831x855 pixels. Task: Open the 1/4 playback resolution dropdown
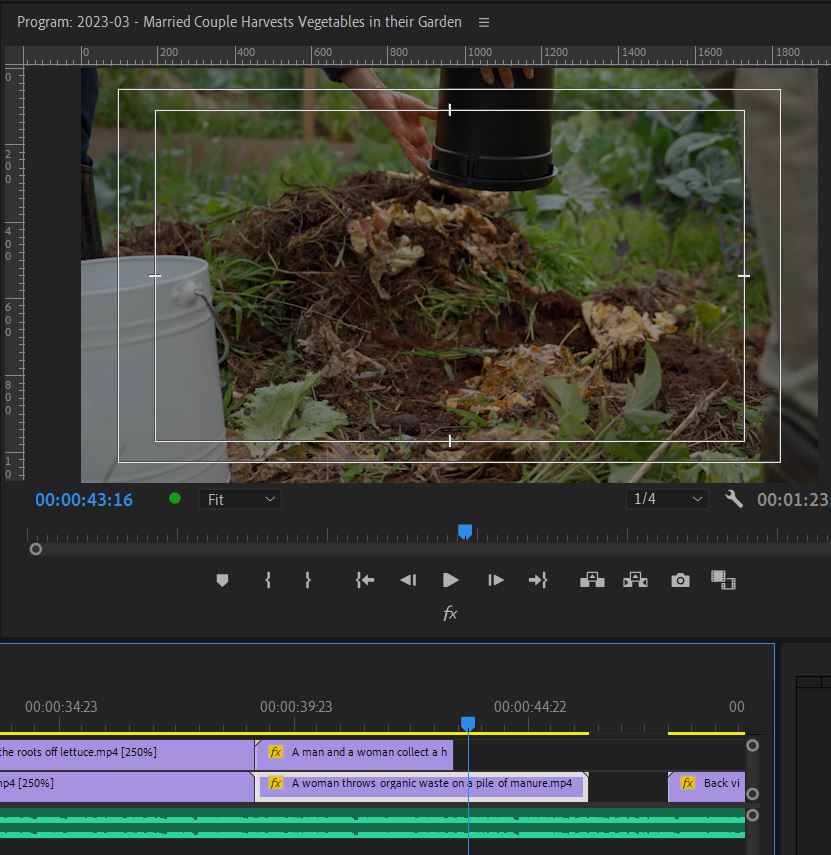coord(667,499)
